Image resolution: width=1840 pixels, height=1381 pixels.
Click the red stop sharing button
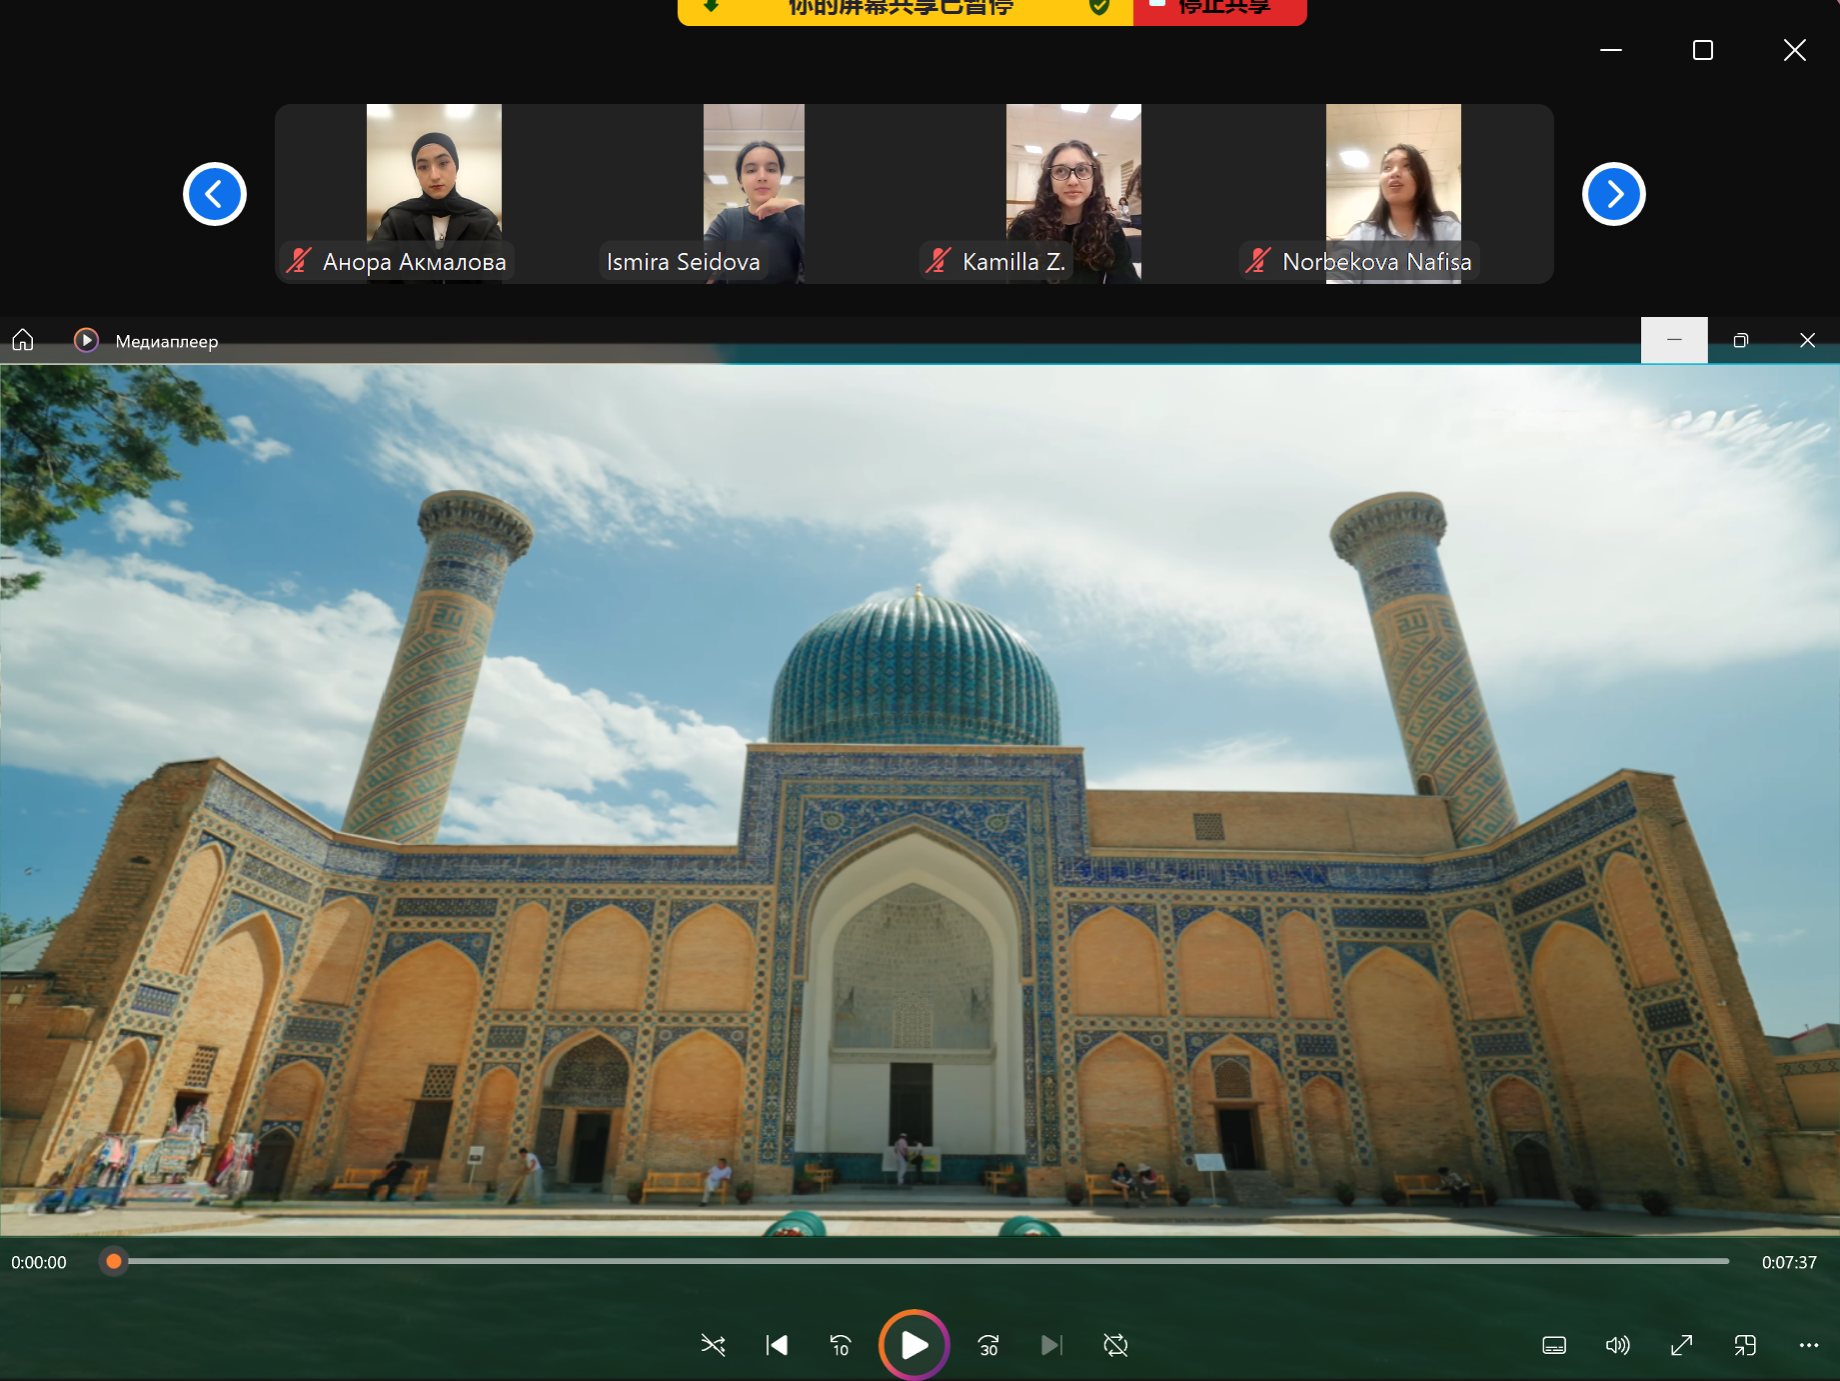pos(1219,10)
